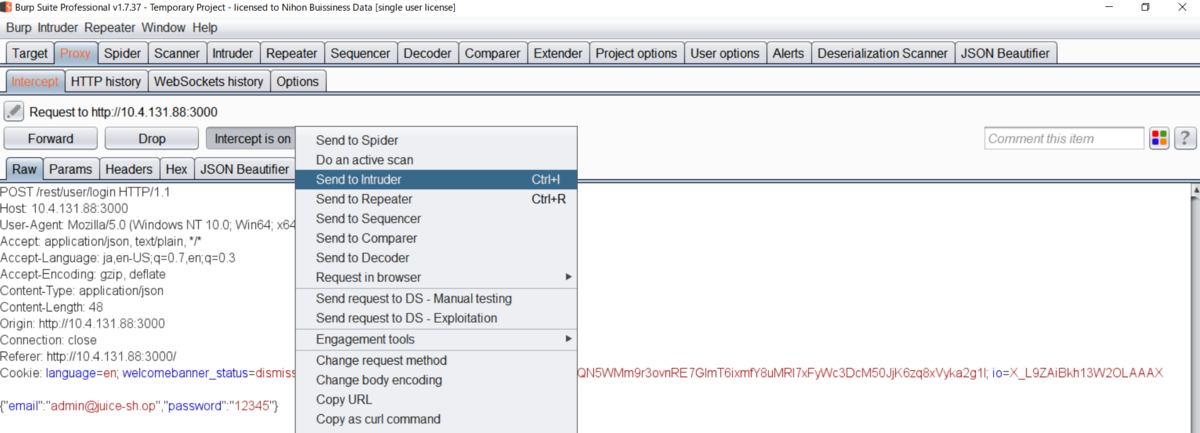
Task: Open the Repeater menu in menu bar
Action: tap(110, 28)
